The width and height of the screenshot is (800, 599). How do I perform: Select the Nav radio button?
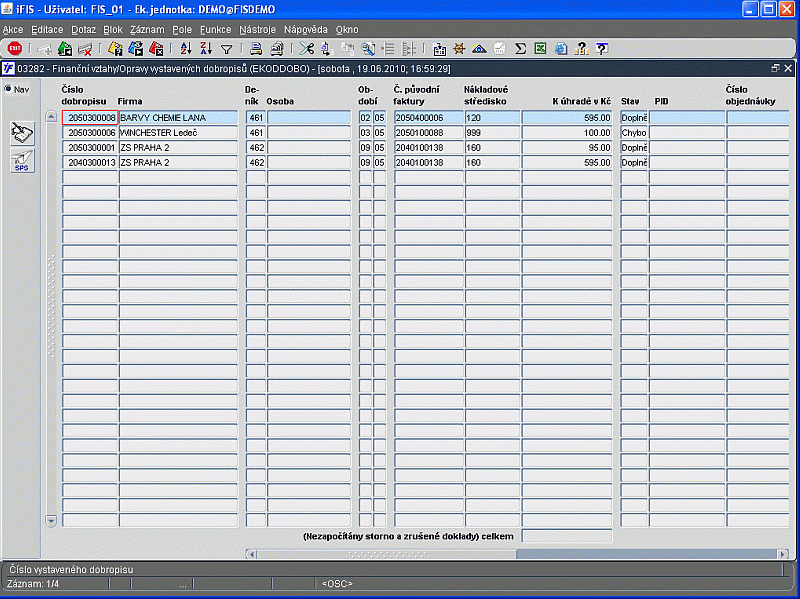(9, 89)
